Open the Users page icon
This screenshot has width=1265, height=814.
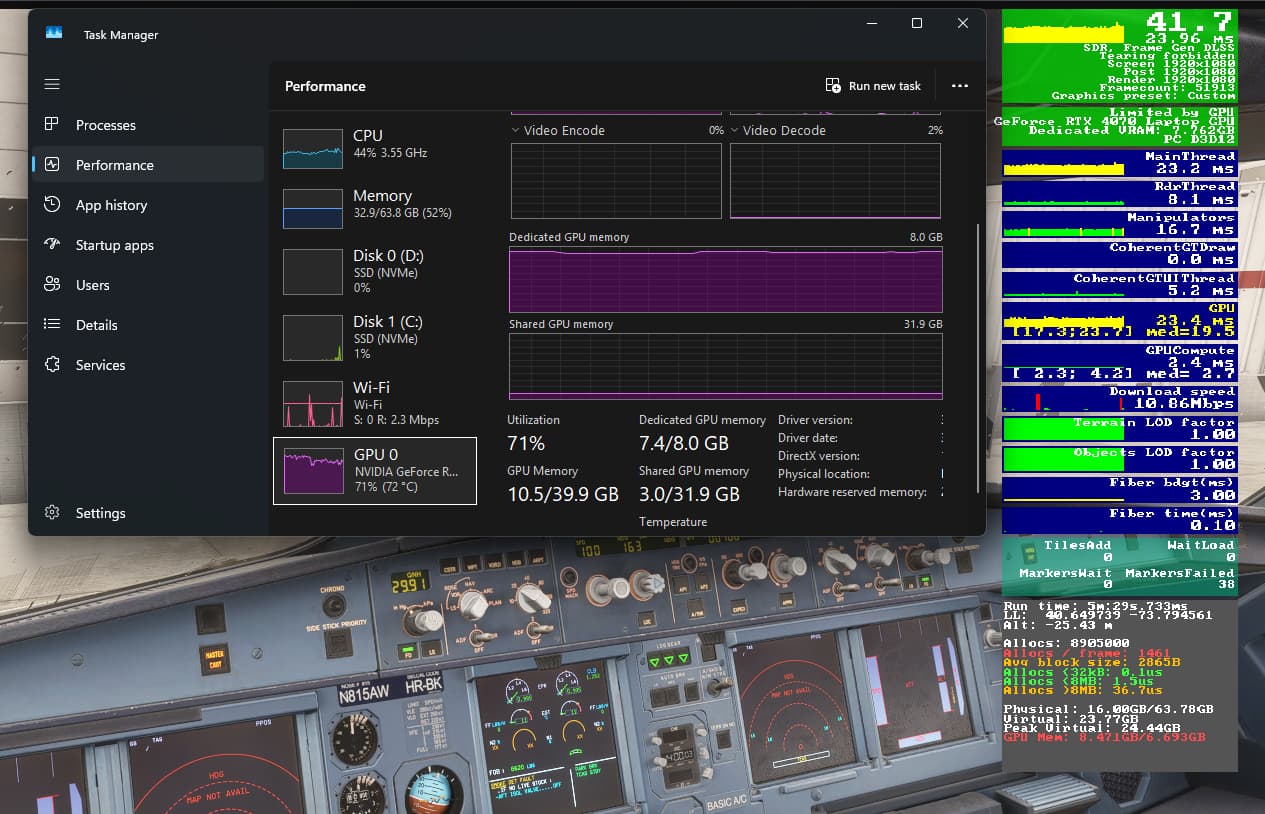click(52, 284)
